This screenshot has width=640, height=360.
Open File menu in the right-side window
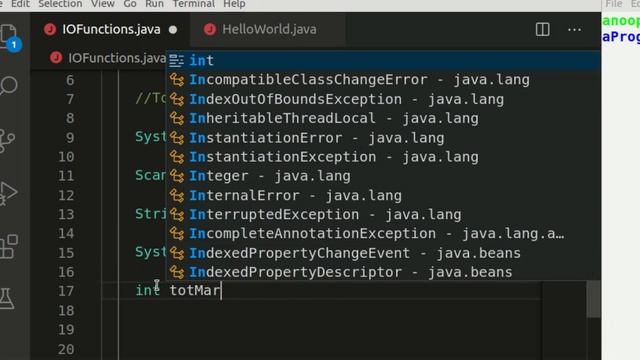(614, 4)
